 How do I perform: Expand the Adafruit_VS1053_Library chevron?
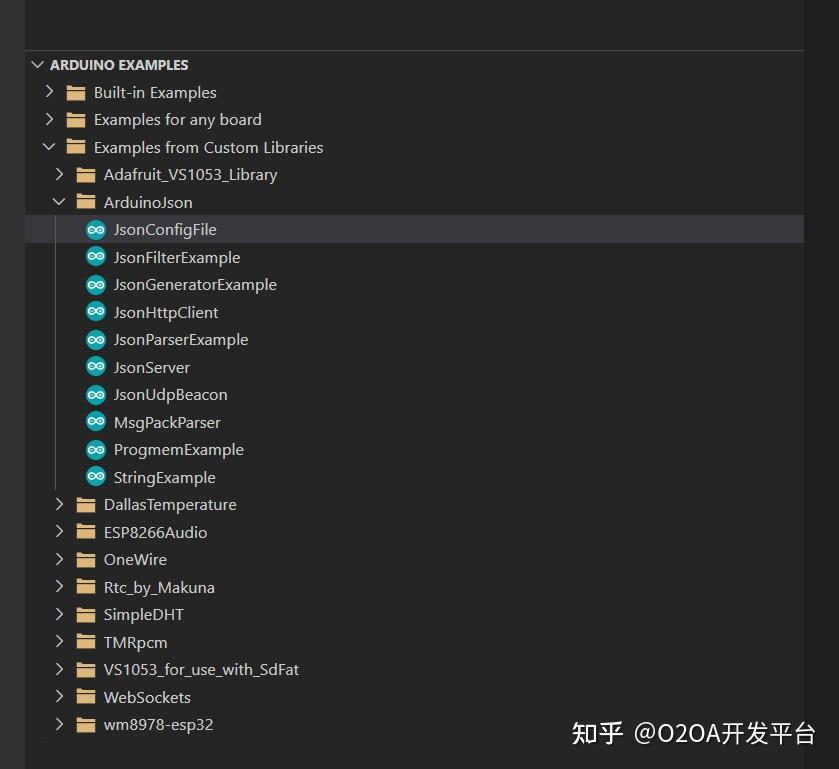pyautogui.click(x=59, y=174)
